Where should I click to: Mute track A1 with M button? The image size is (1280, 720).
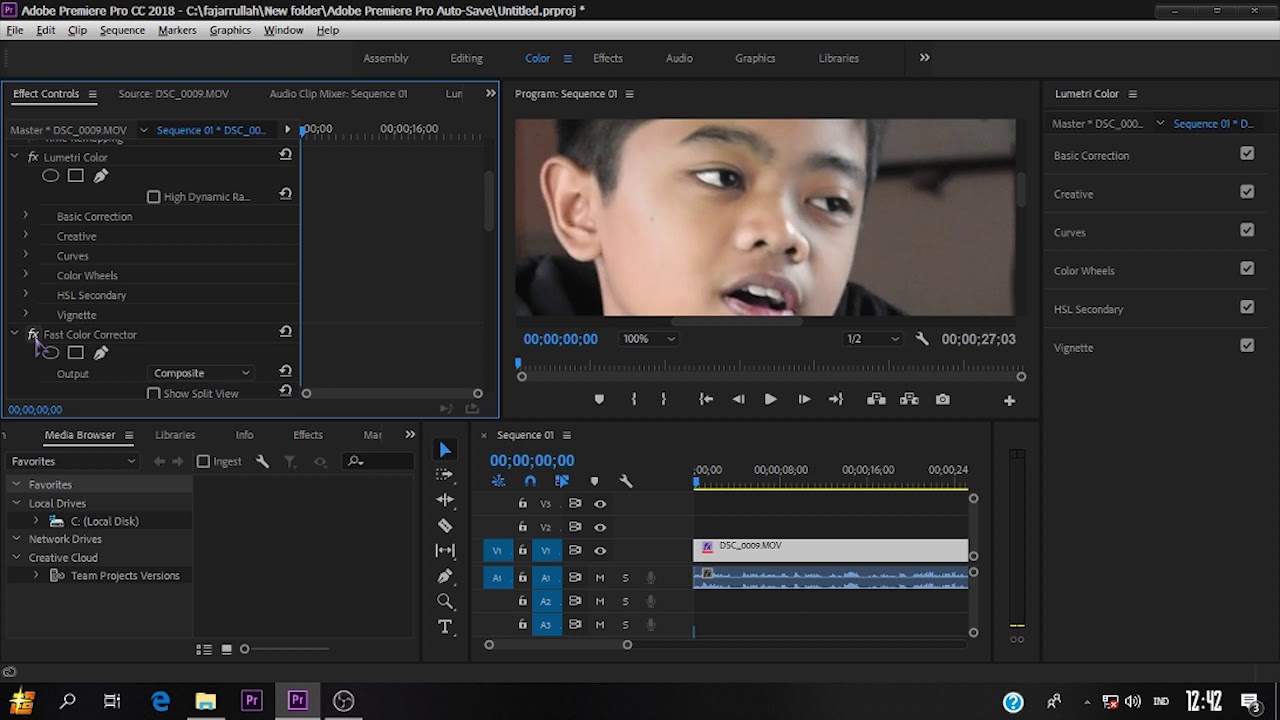coord(600,577)
